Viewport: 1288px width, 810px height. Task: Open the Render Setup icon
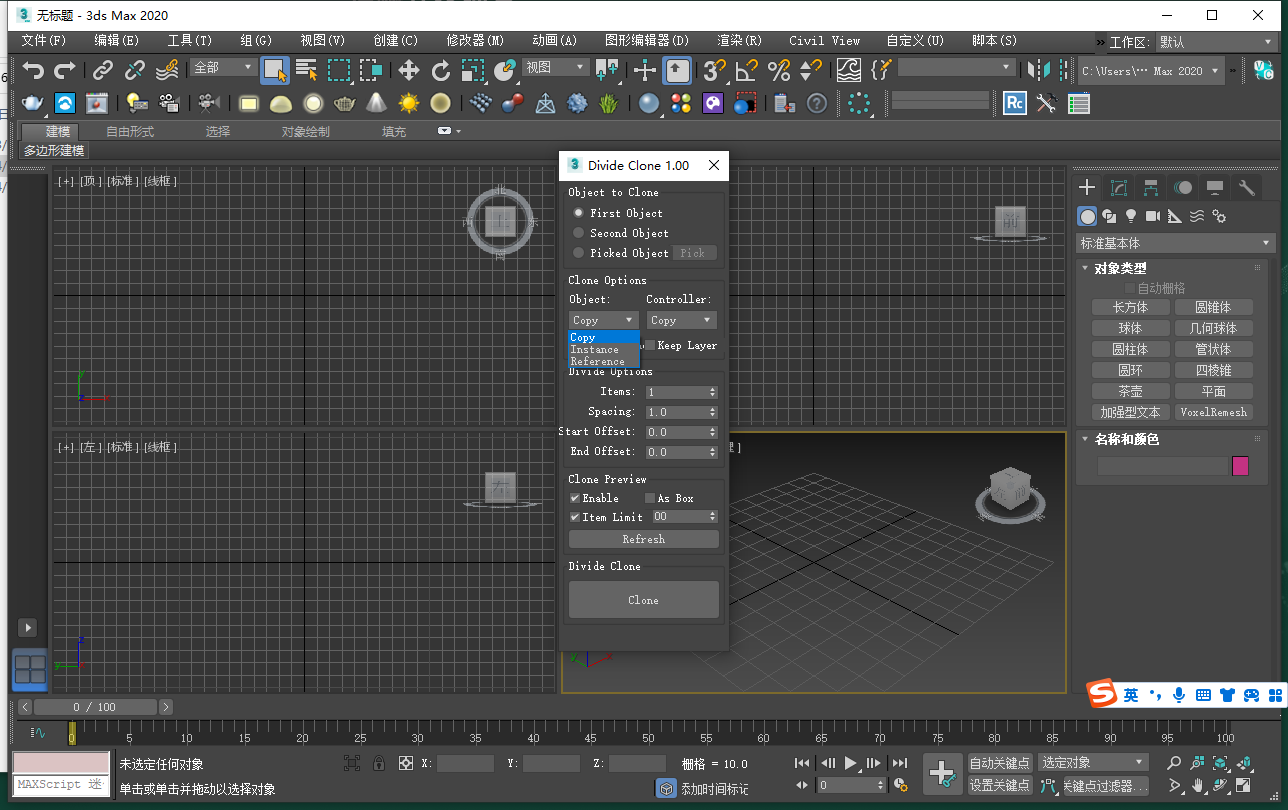[x=30, y=103]
